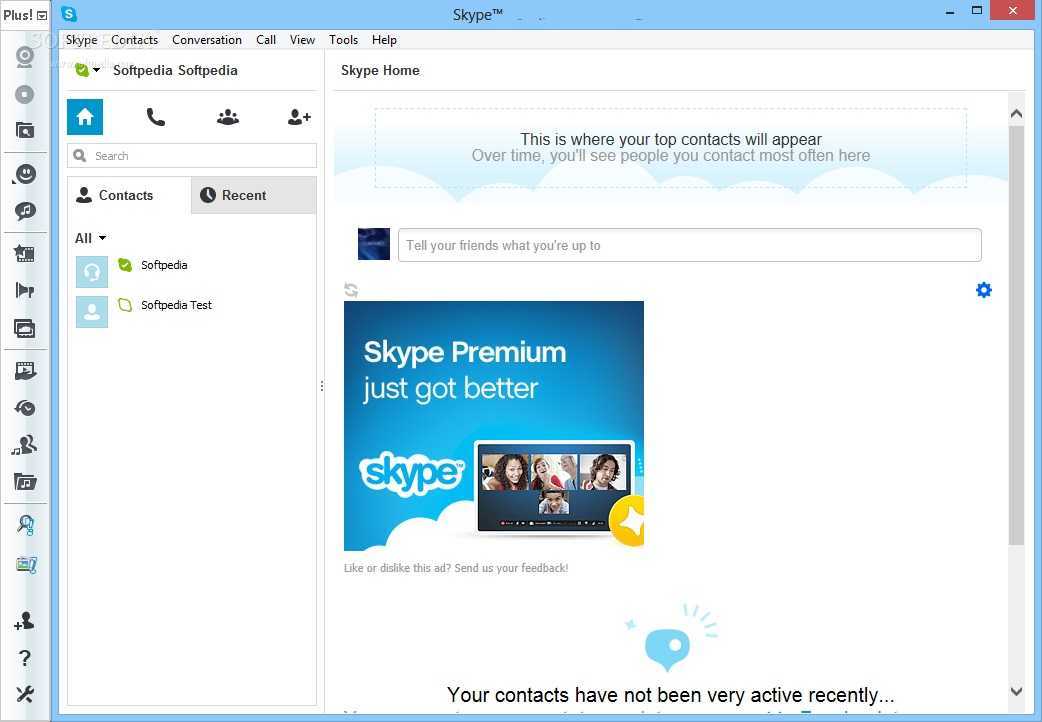The image size is (1042, 722).
Task: Click the scrollbar down arrow
Action: pyautogui.click(x=1016, y=691)
